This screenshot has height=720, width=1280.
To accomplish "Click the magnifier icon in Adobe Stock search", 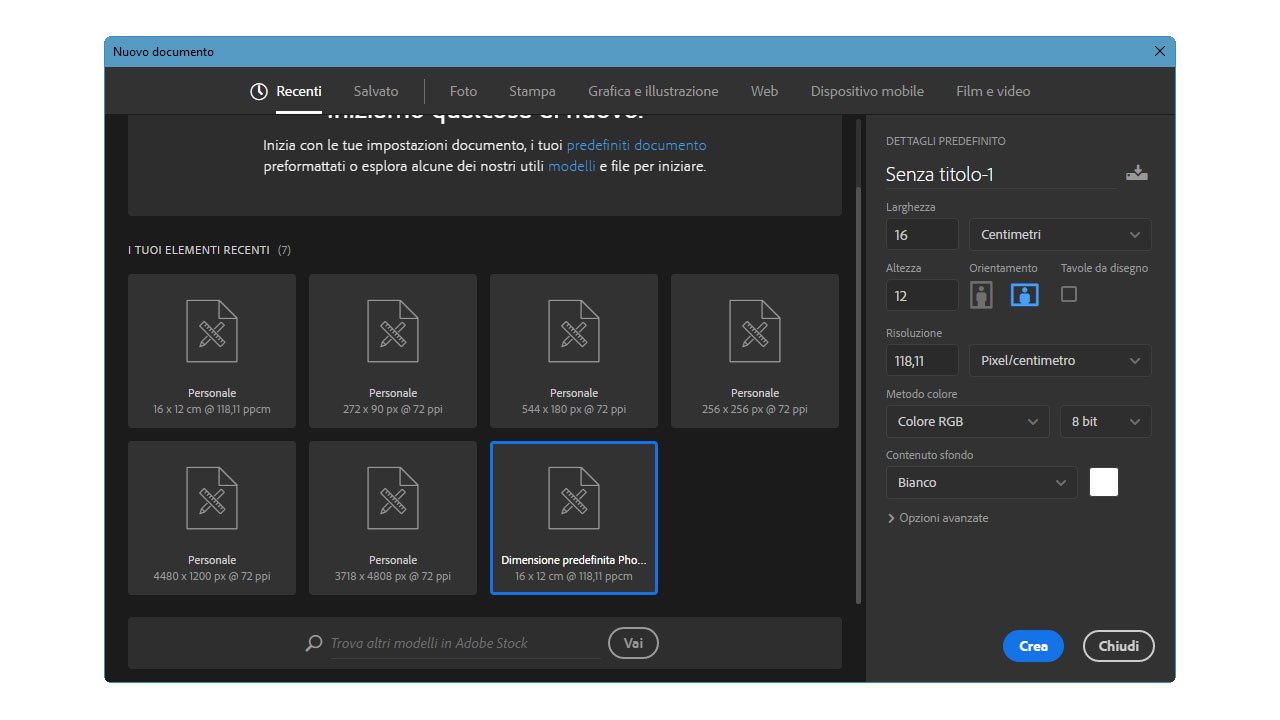I will coord(314,643).
